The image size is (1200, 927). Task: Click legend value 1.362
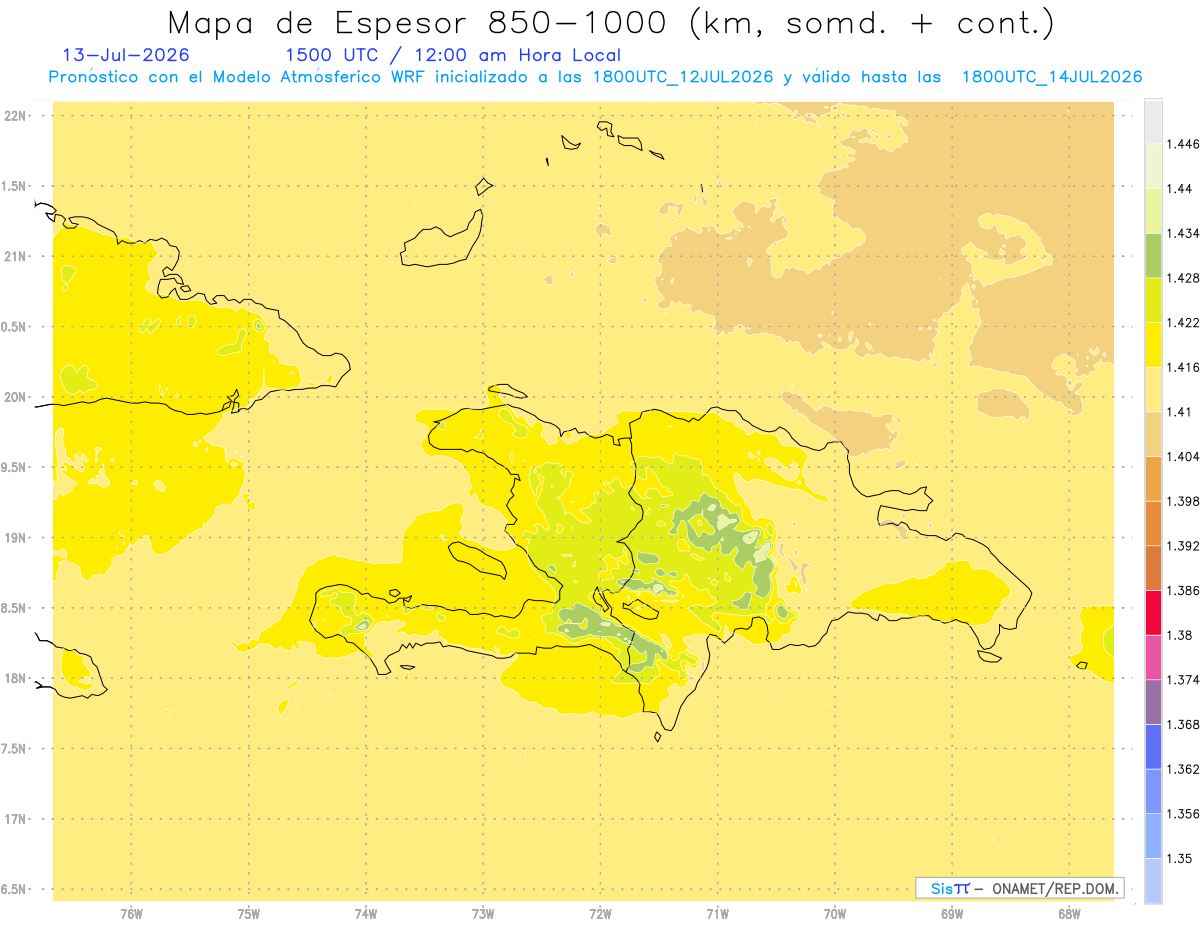[x=1183, y=769]
